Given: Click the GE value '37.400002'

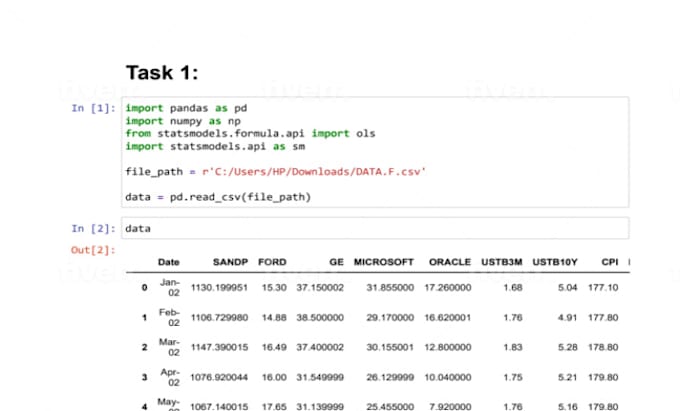Looking at the screenshot, I should pyautogui.click(x=320, y=347).
